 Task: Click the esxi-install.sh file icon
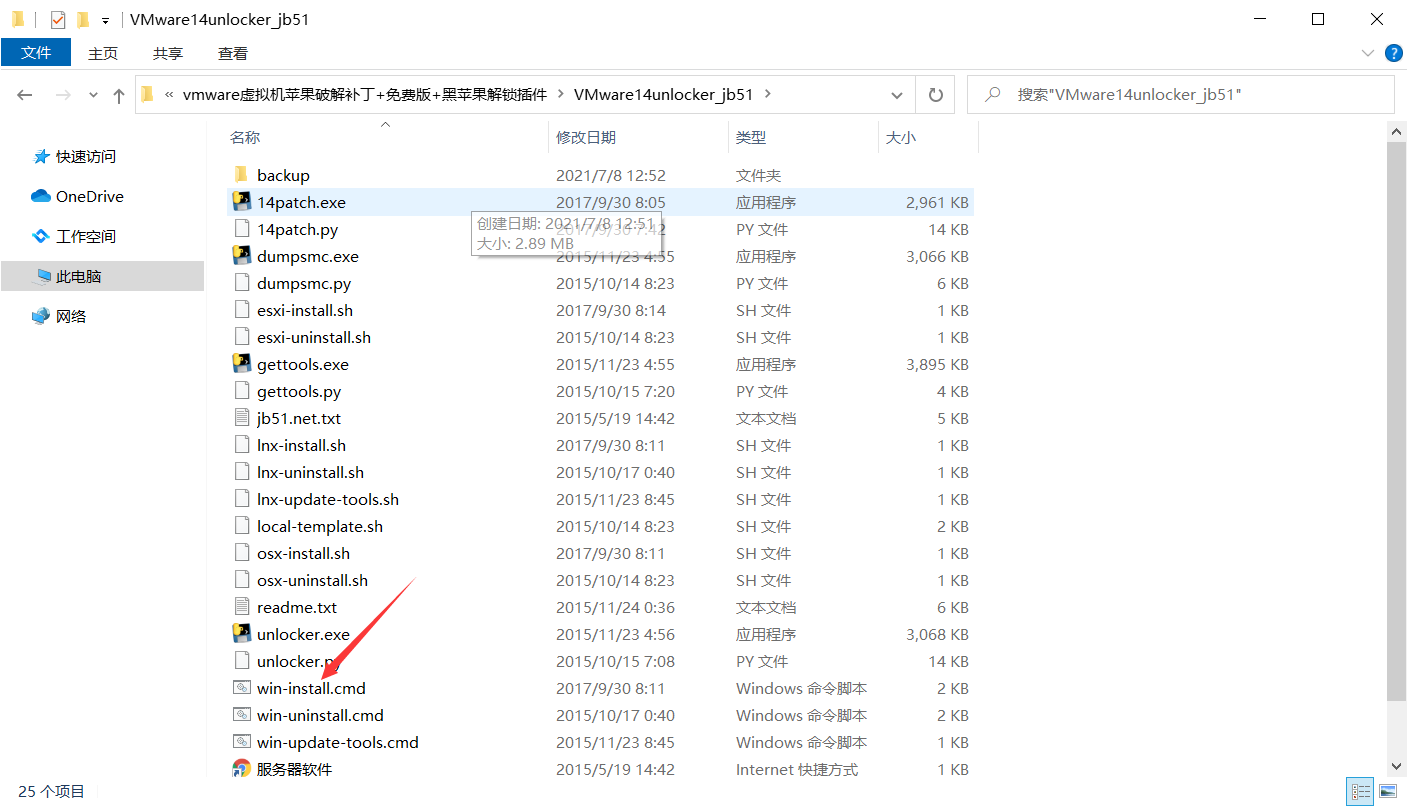[x=241, y=310]
